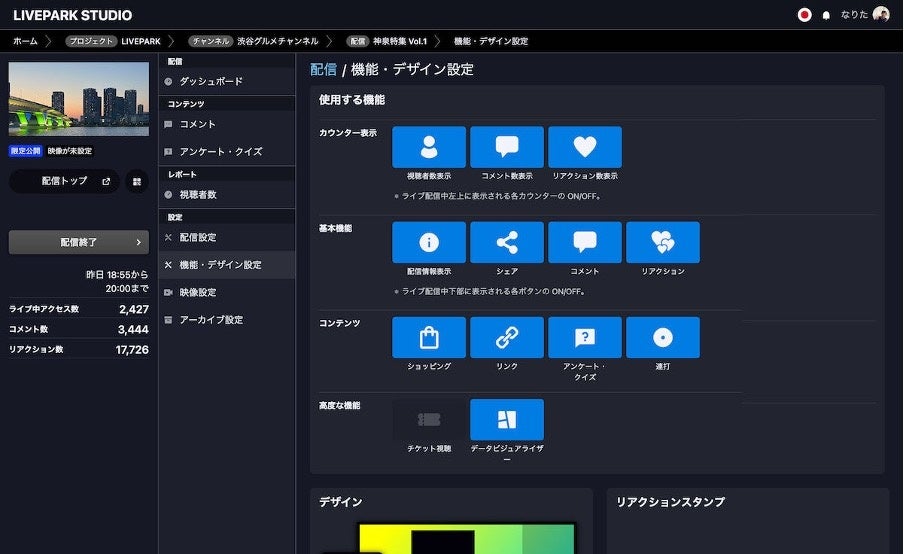This screenshot has width=904, height=554.
Task: Open アーカイブ設定 in the sidebar
Action: pyautogui.click(x=227, y=319)
